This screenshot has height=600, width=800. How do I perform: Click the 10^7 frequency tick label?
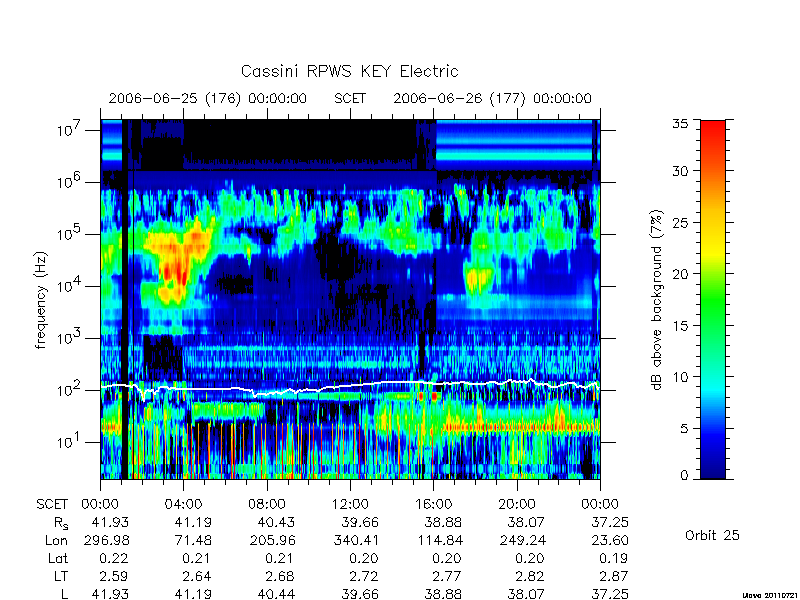[70, 130]
